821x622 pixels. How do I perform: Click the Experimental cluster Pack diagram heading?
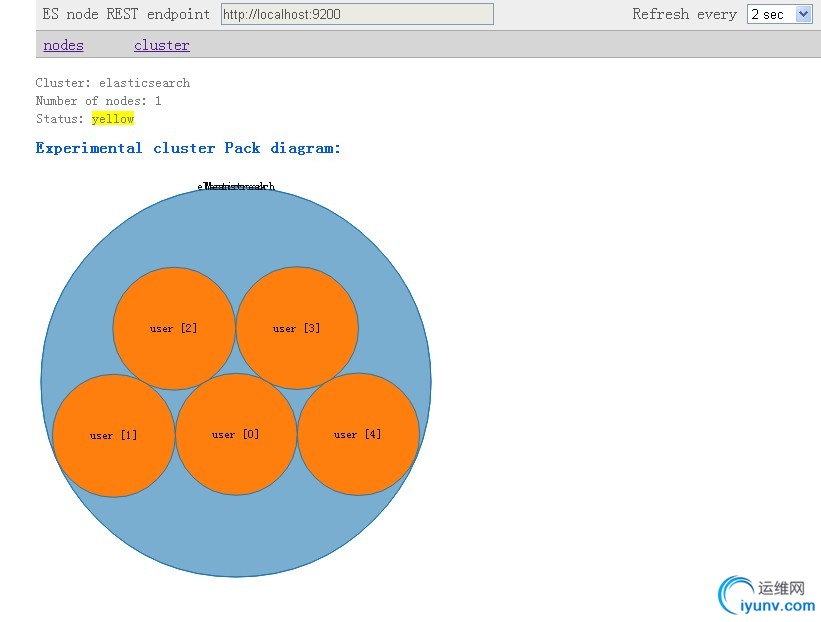tap(188, 148)
